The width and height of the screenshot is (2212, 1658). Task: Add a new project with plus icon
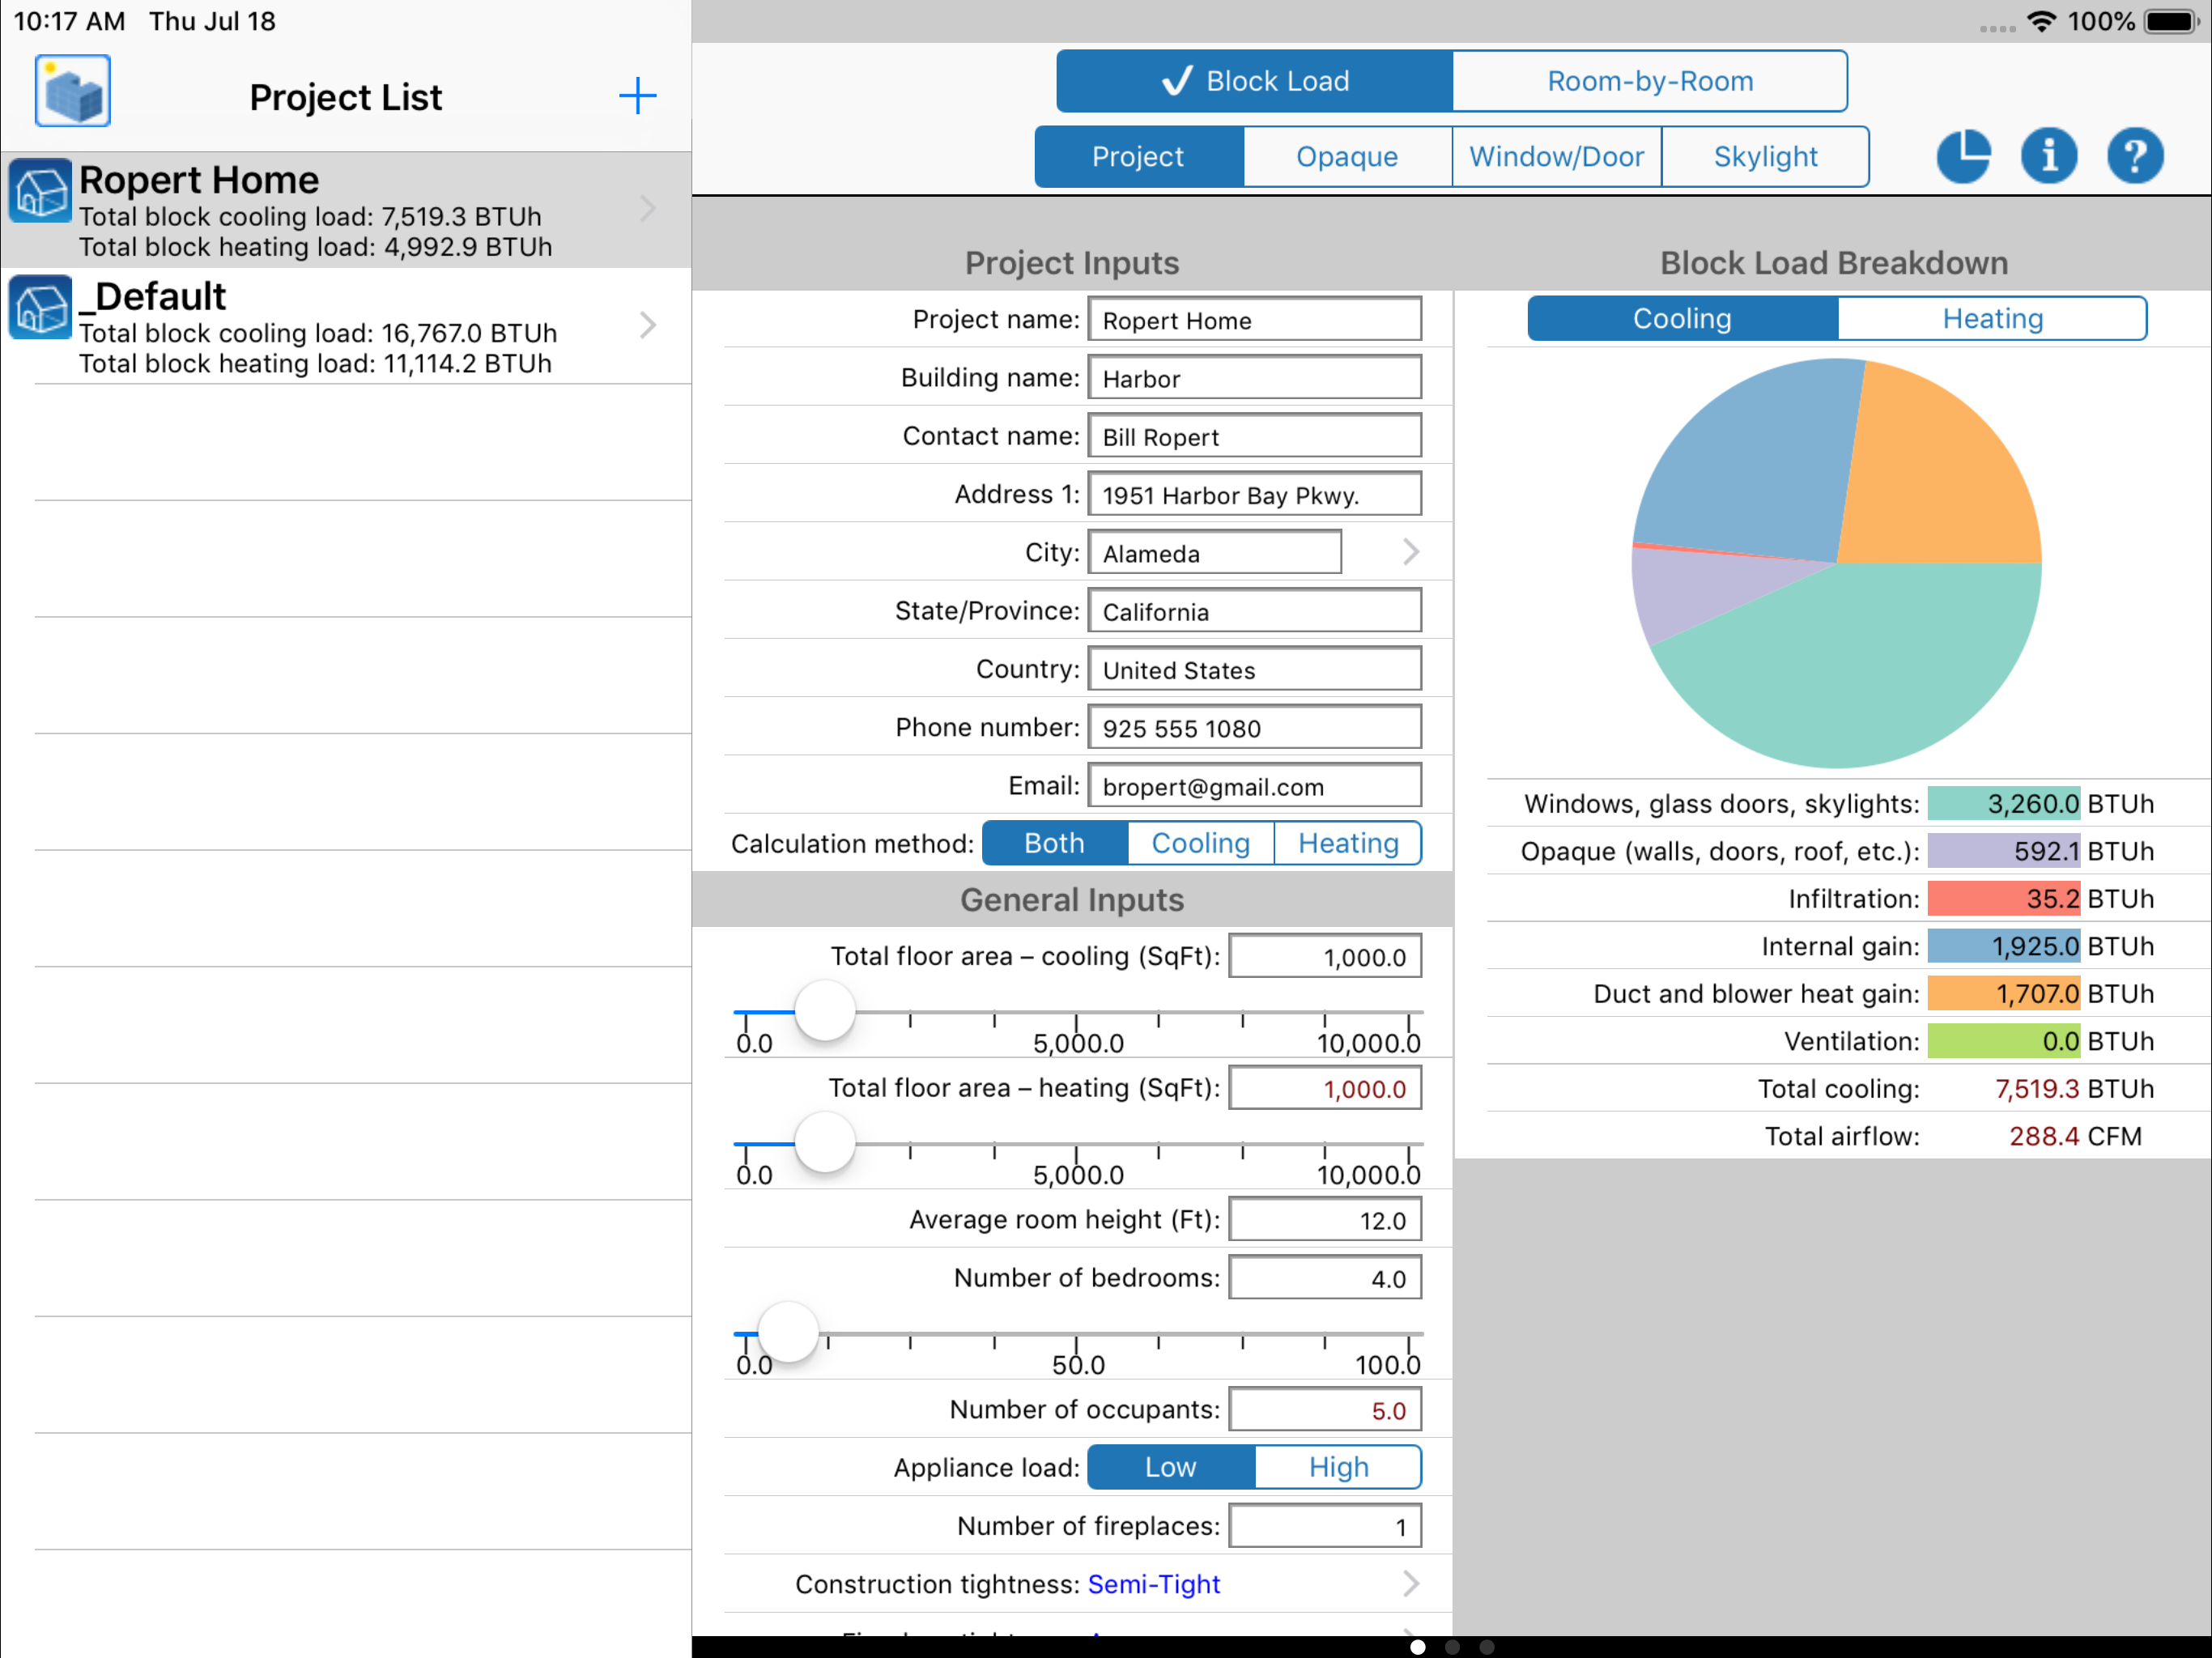(x=637, y=97)
